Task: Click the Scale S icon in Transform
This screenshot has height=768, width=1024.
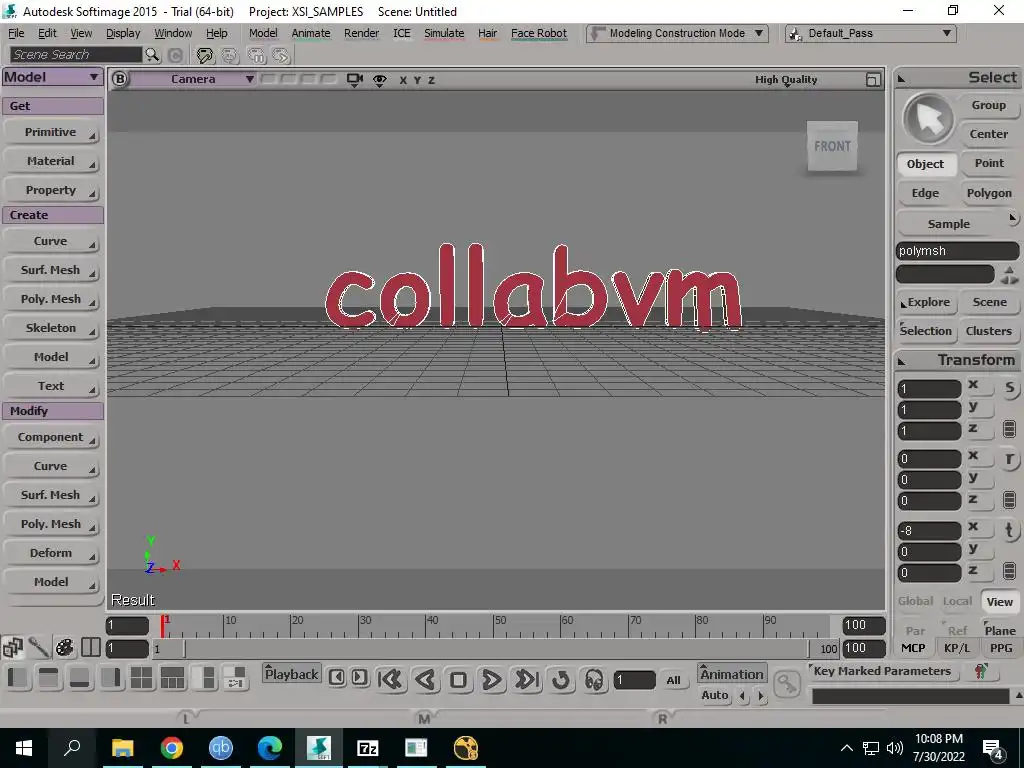Action: (x=1010, y=388)
